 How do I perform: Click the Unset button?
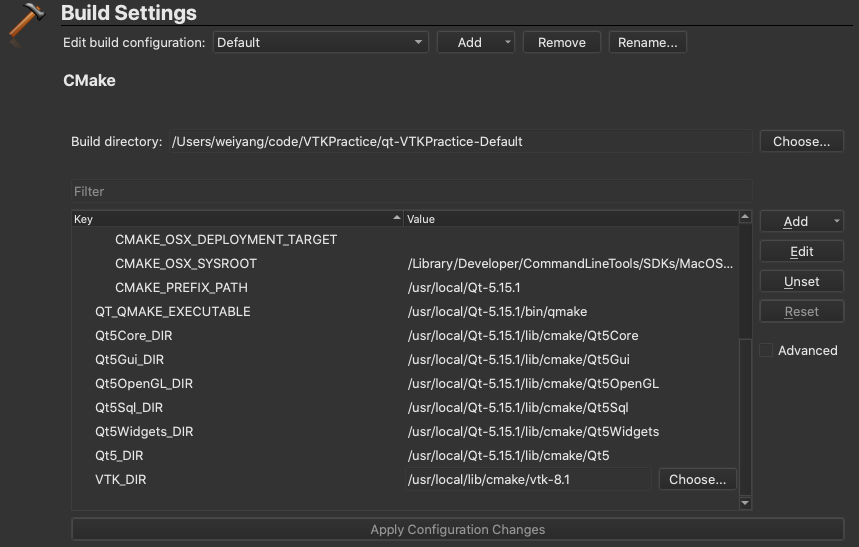point(801,282)
